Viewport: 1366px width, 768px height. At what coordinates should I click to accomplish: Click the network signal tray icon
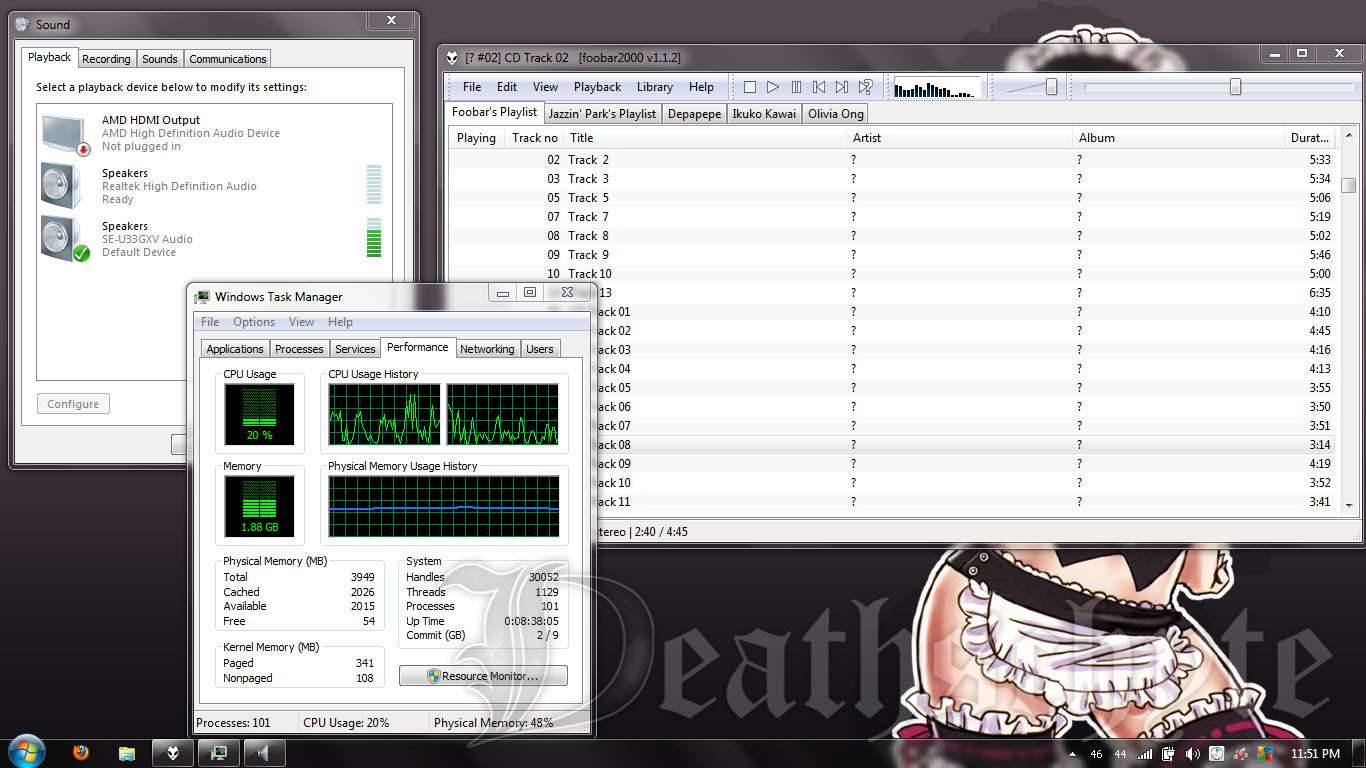tap(1145, 754)
